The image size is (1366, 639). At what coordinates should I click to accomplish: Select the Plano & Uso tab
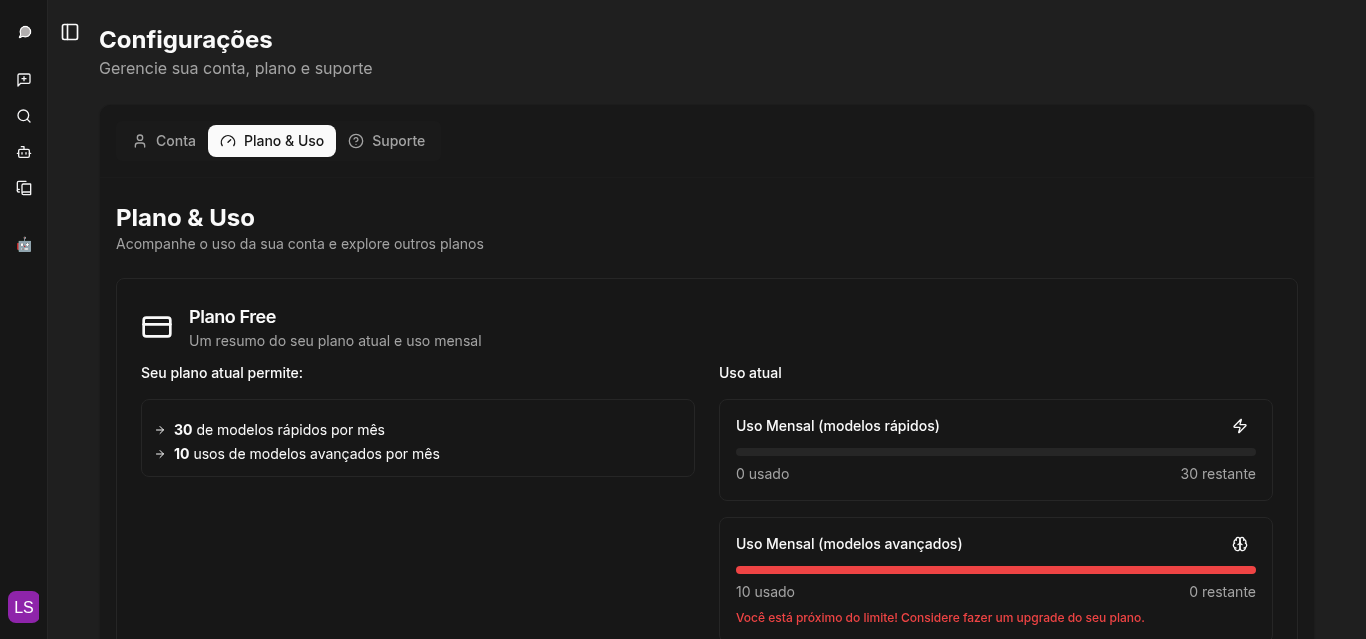[272, 141]
